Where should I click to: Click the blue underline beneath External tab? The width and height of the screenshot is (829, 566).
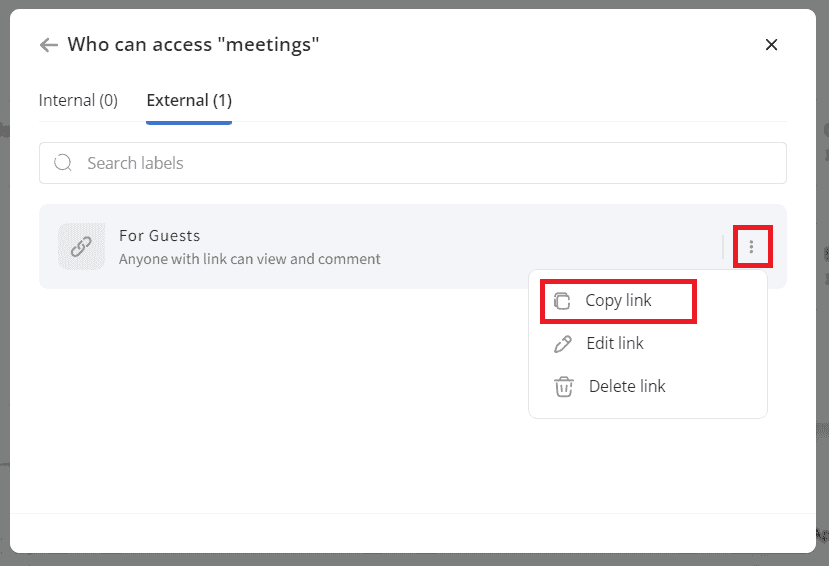[189, 123]
